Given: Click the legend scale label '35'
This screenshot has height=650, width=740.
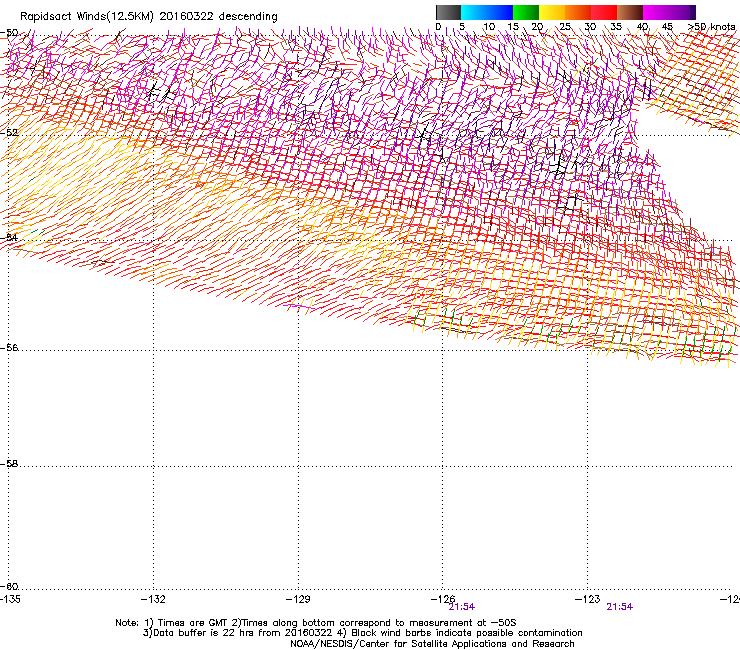Looking at the screenshot, I should (616, 27).
